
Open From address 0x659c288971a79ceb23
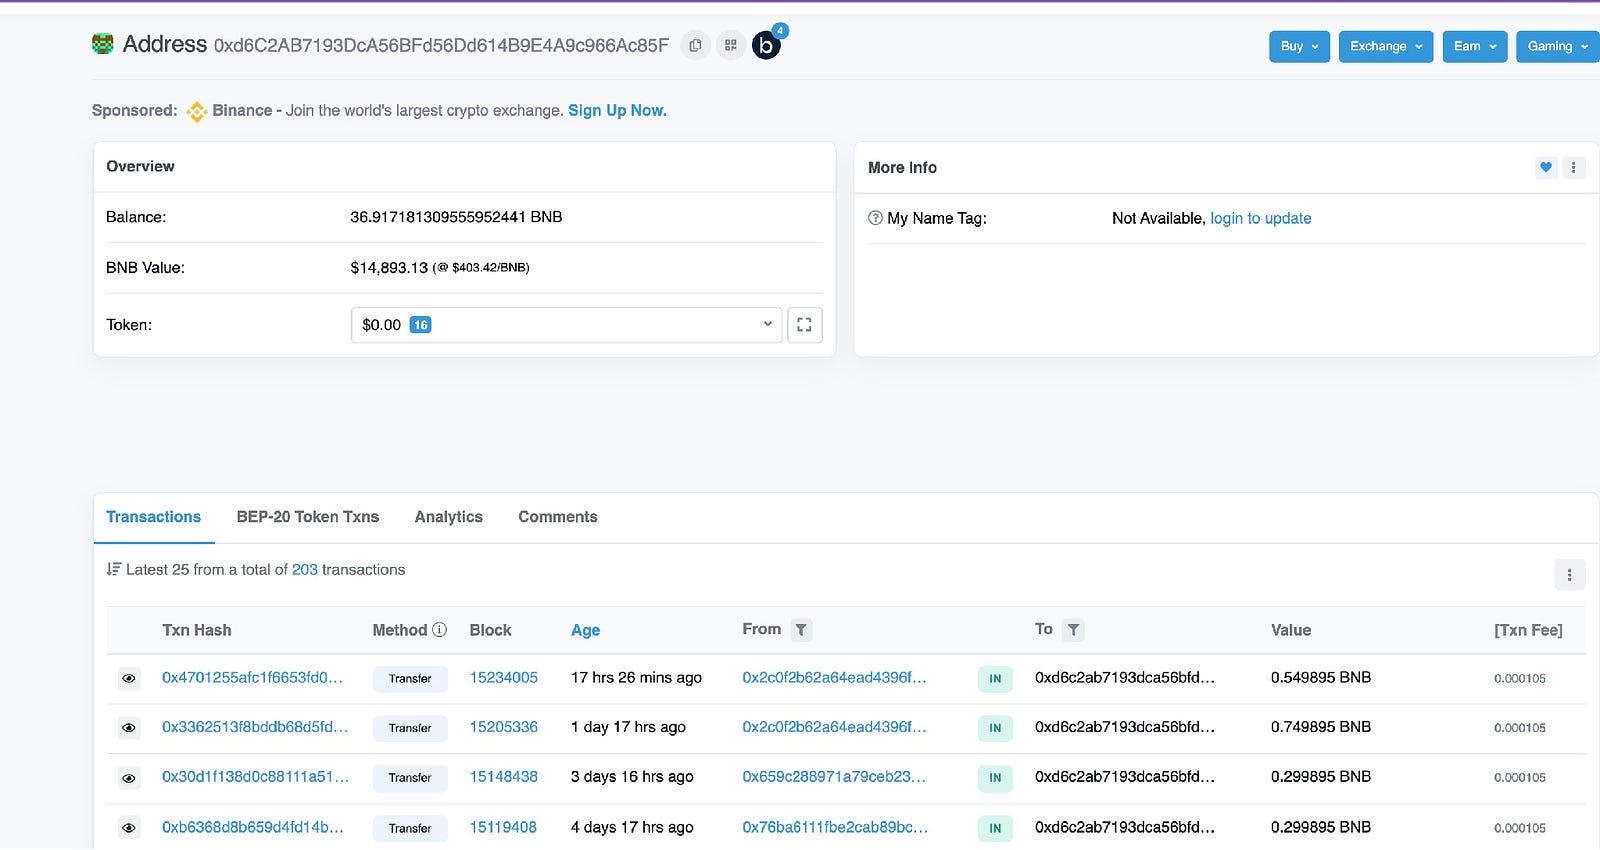tap(834, 777)
